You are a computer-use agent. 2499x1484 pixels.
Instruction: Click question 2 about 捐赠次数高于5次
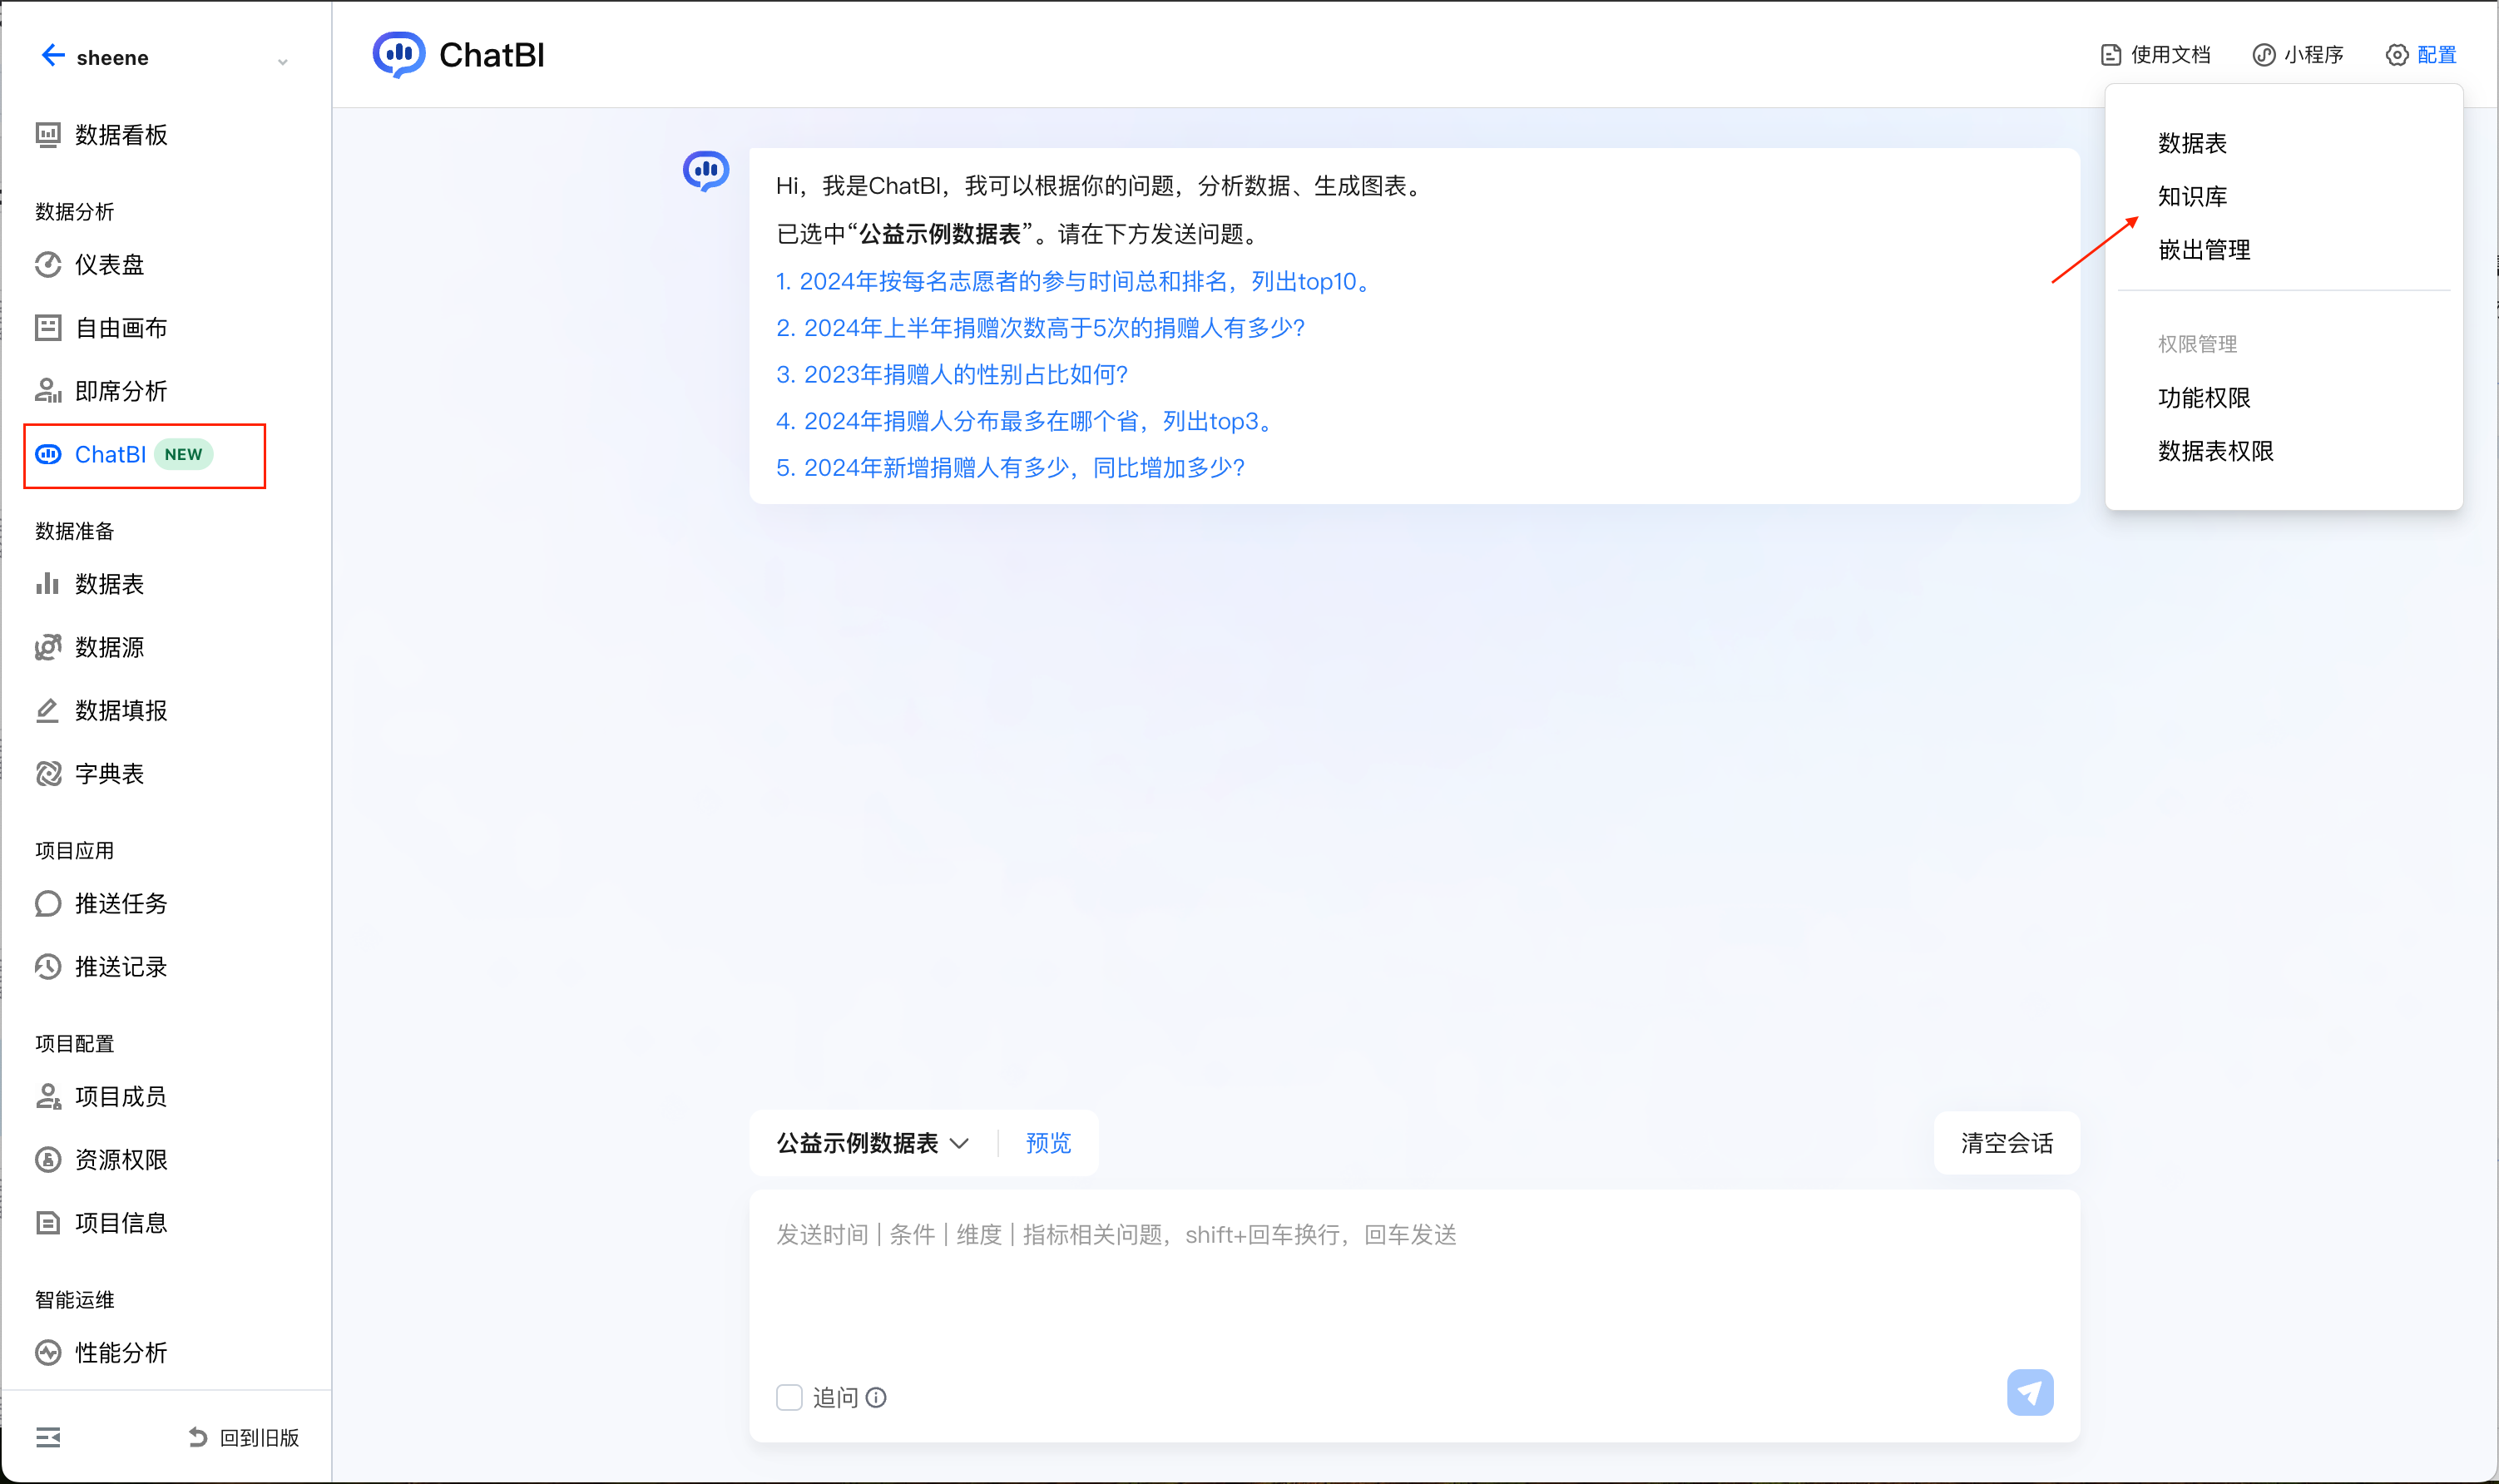[x=1041, y=328]
